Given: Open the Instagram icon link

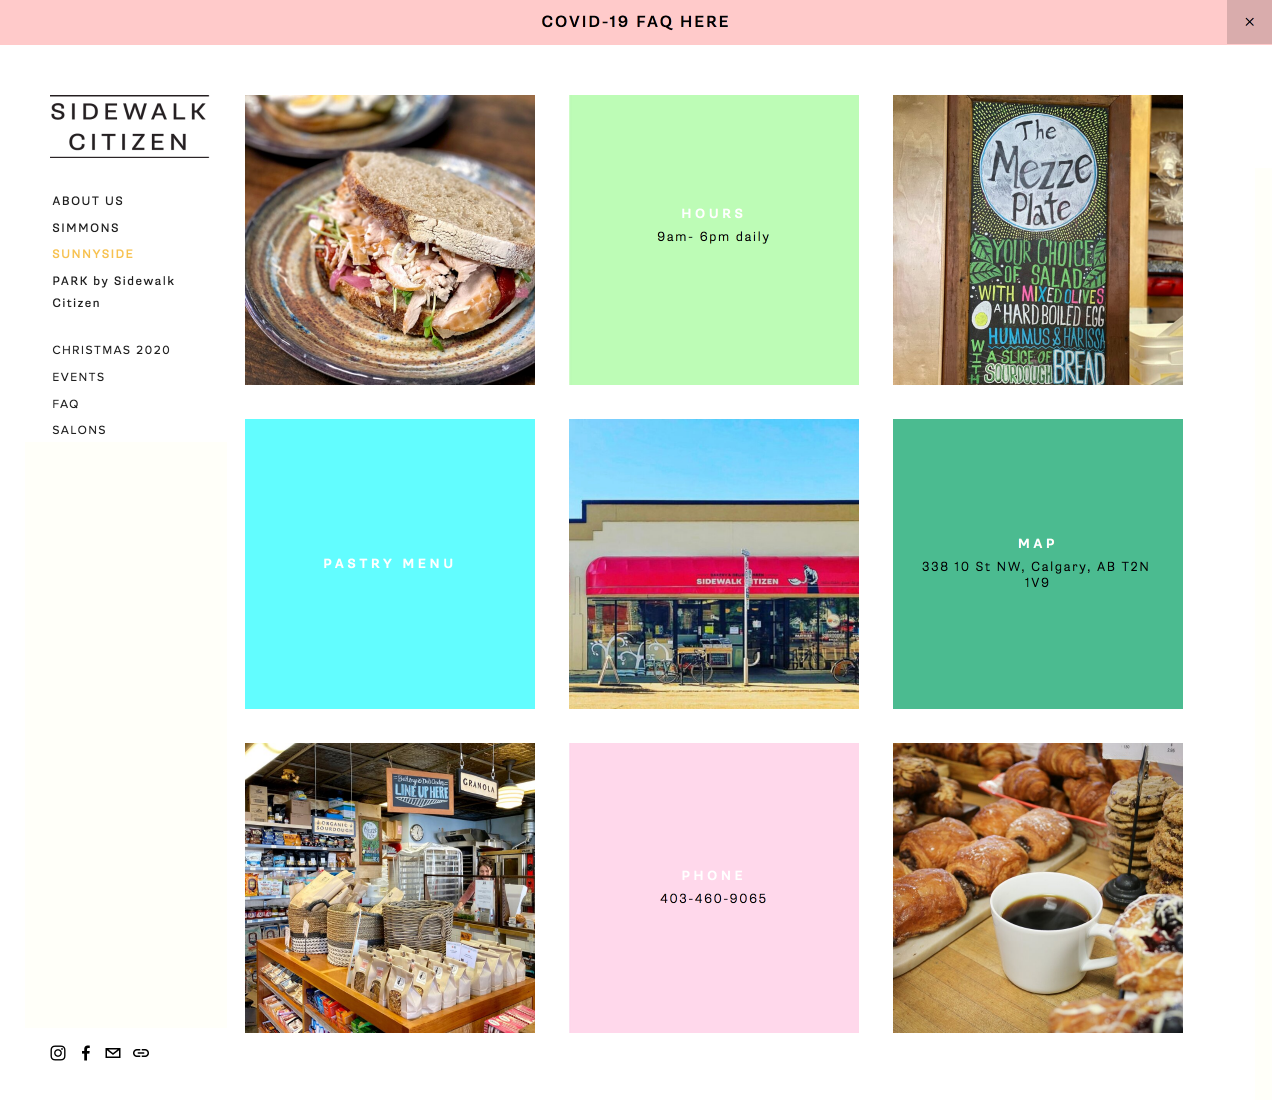Looking at the screenshot, I should coord(58,1053).
